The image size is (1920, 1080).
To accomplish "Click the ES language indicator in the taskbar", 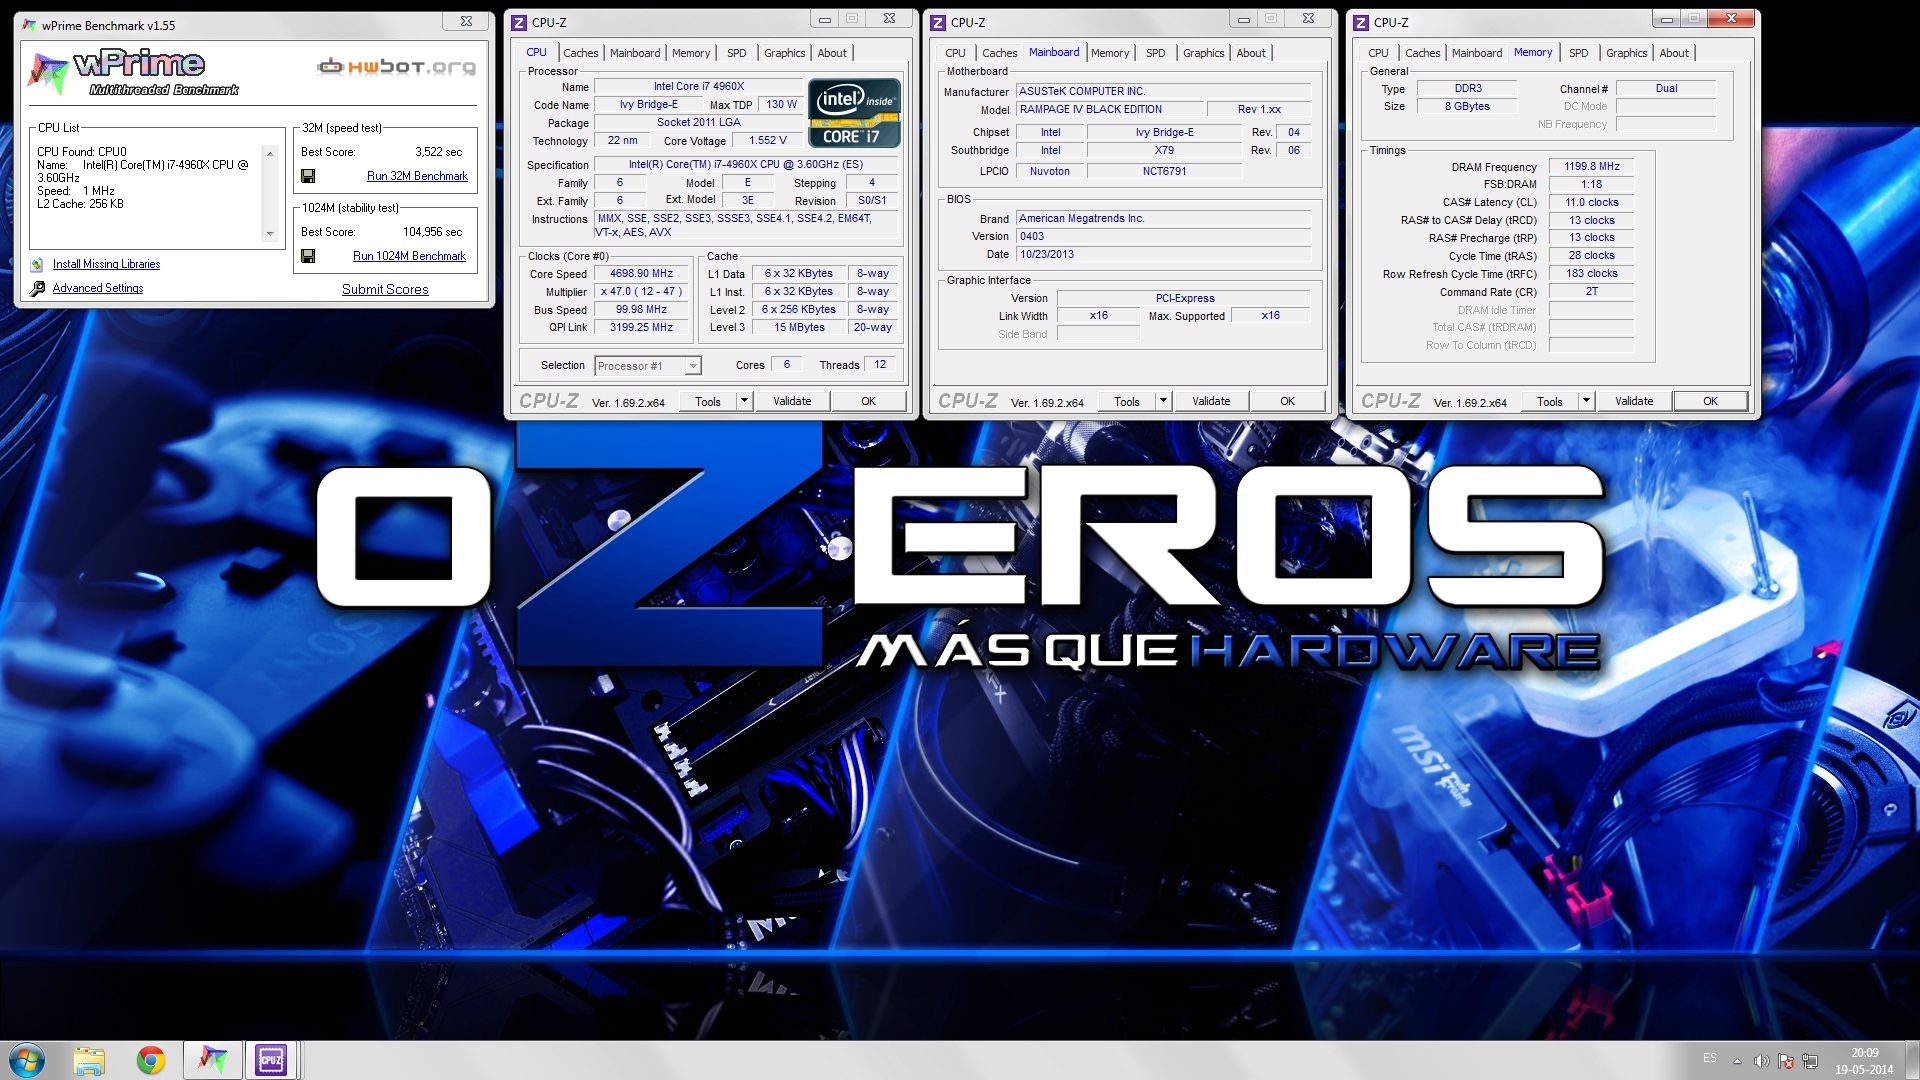I will [x=1710, y=1058].
